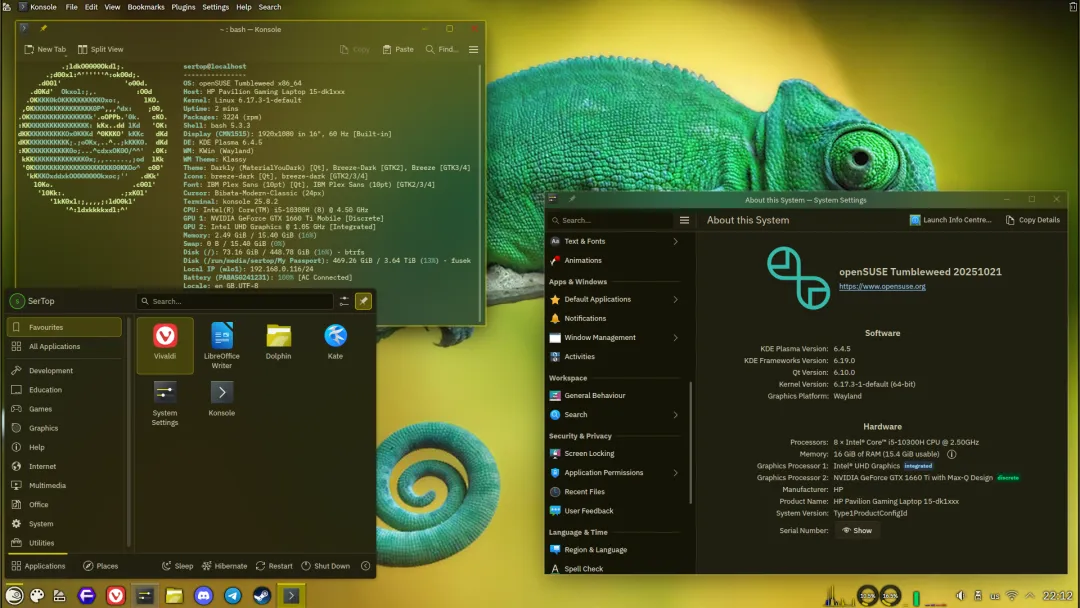
Task: Open Konsole hamburger menu
Action: click(x=473, y=50)
